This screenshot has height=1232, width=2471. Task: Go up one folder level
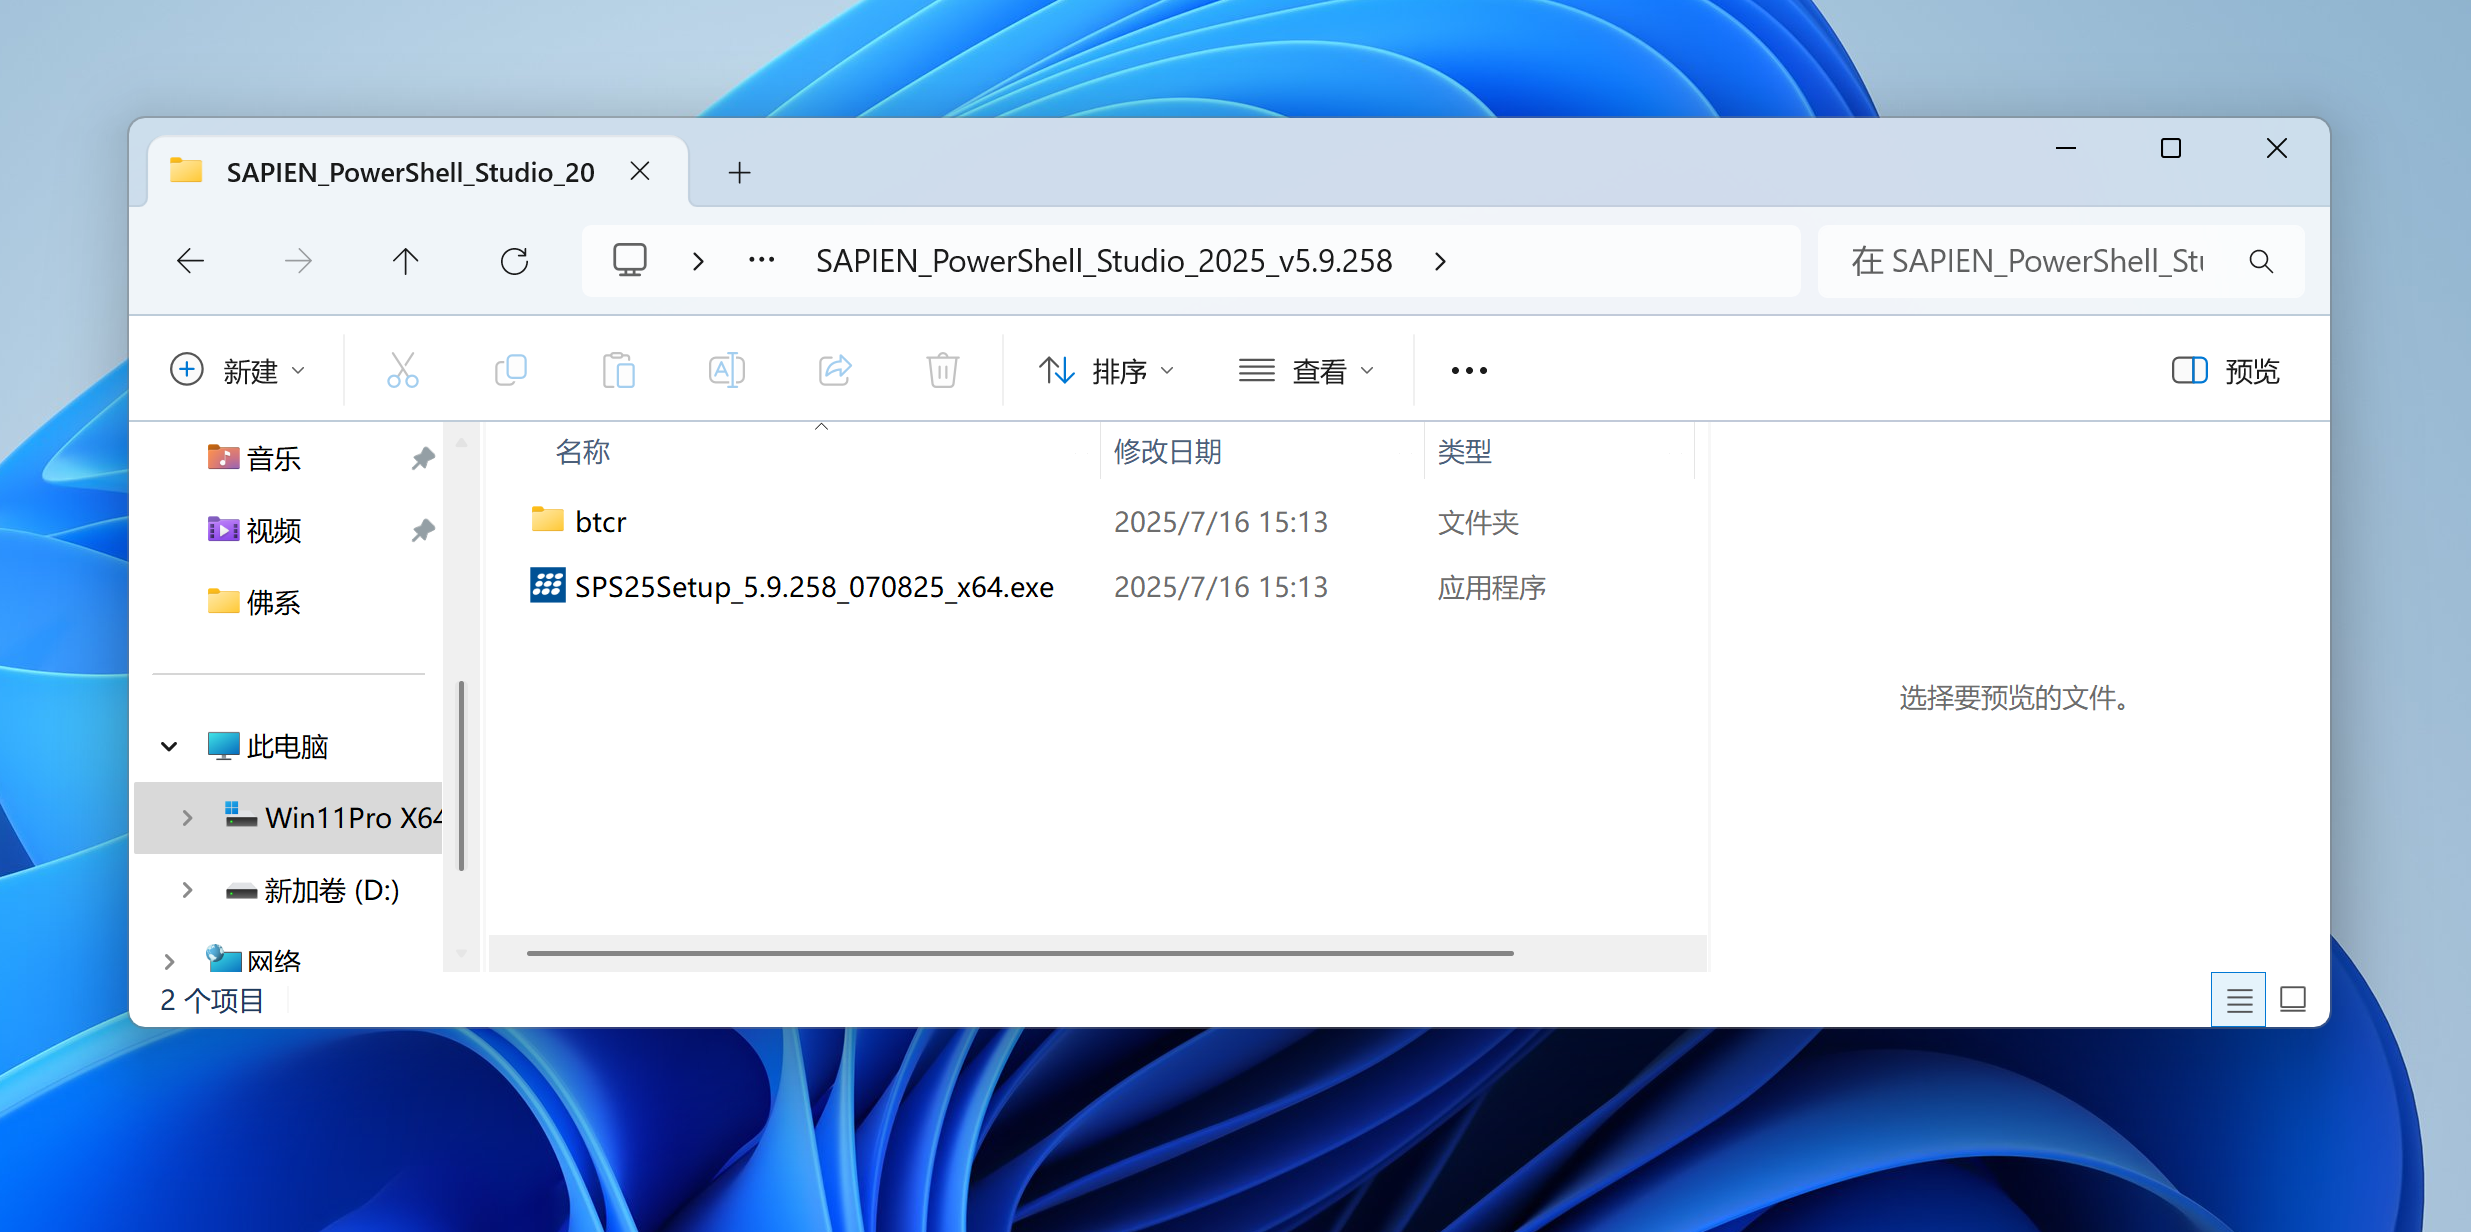coord(406,262)
